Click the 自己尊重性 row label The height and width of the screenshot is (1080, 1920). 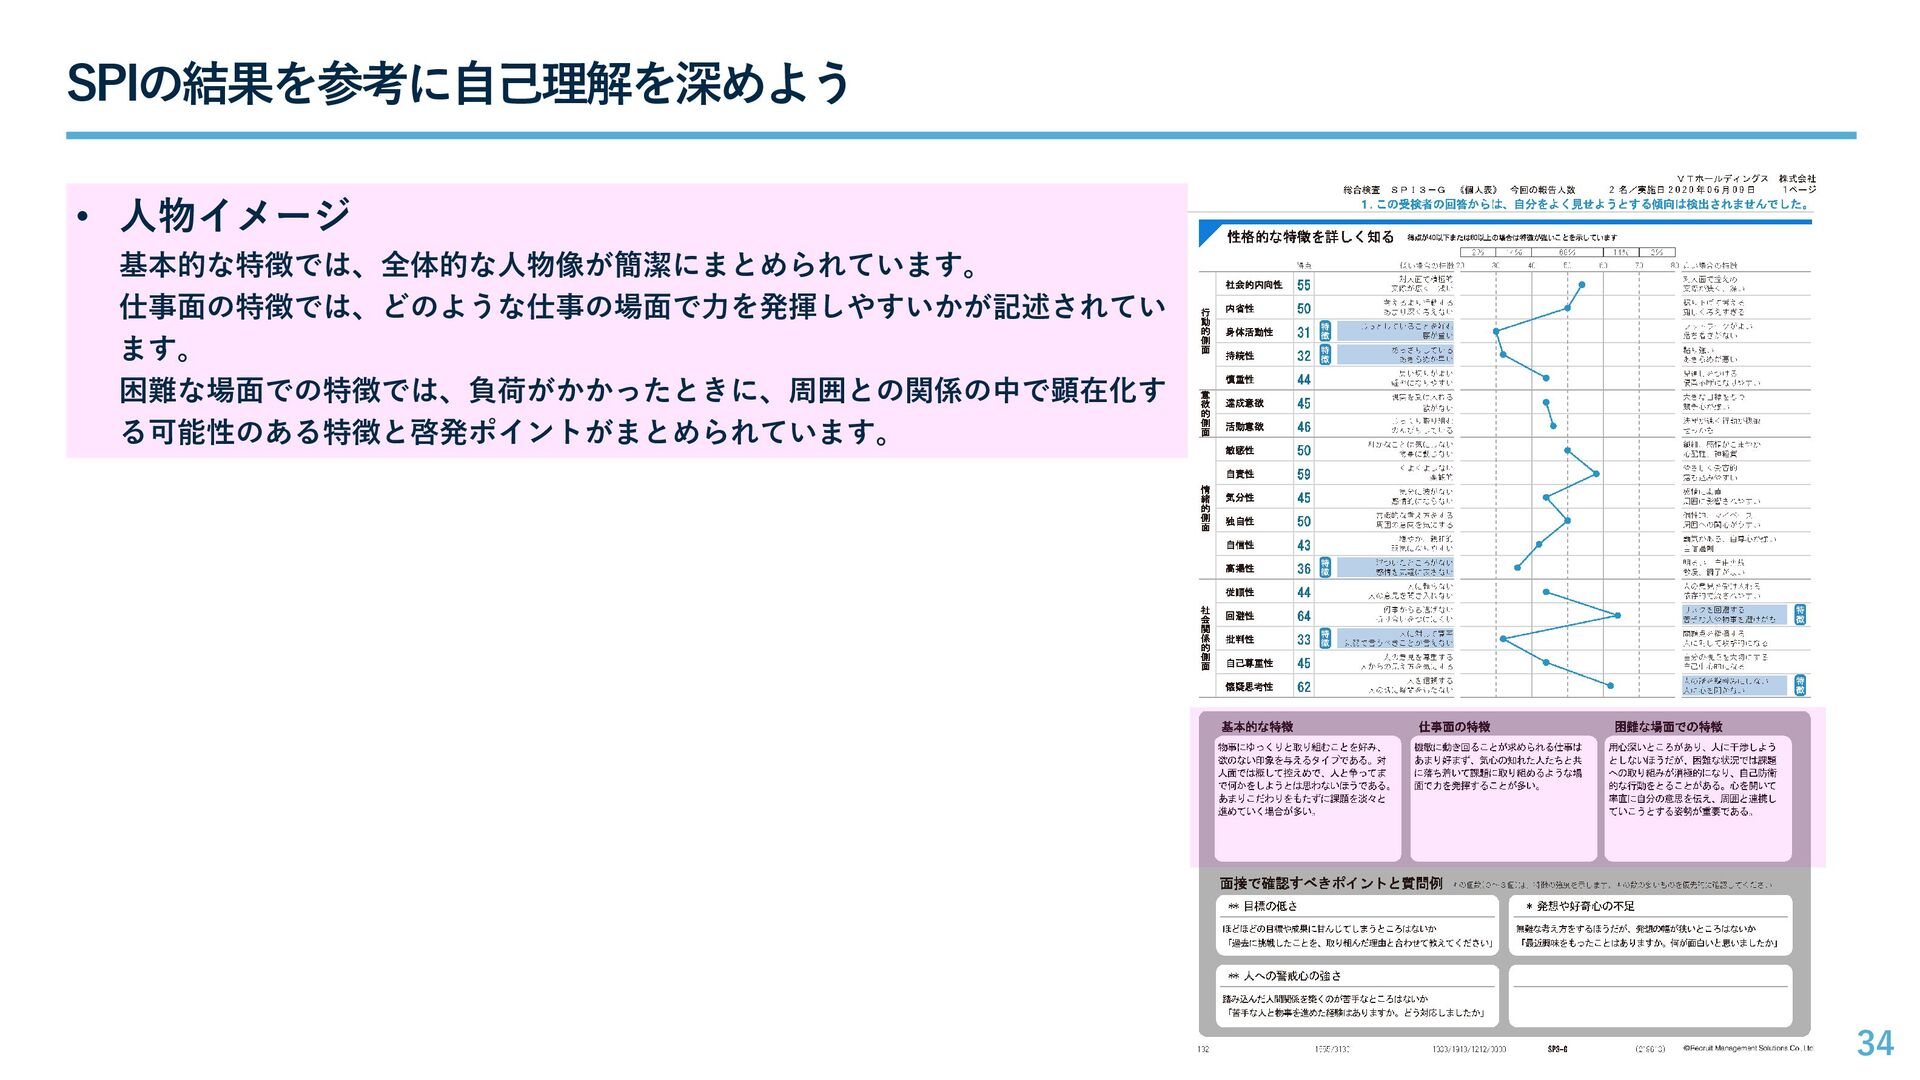point(1249,663)
